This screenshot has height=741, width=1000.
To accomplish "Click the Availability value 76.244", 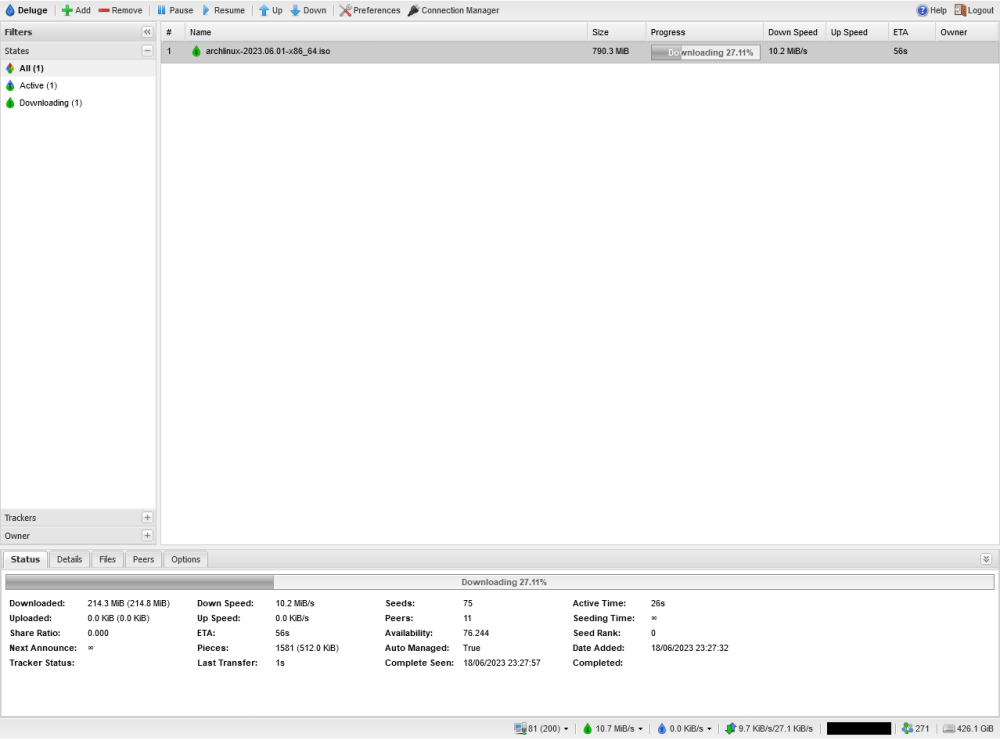I will (x=476, y=633).
